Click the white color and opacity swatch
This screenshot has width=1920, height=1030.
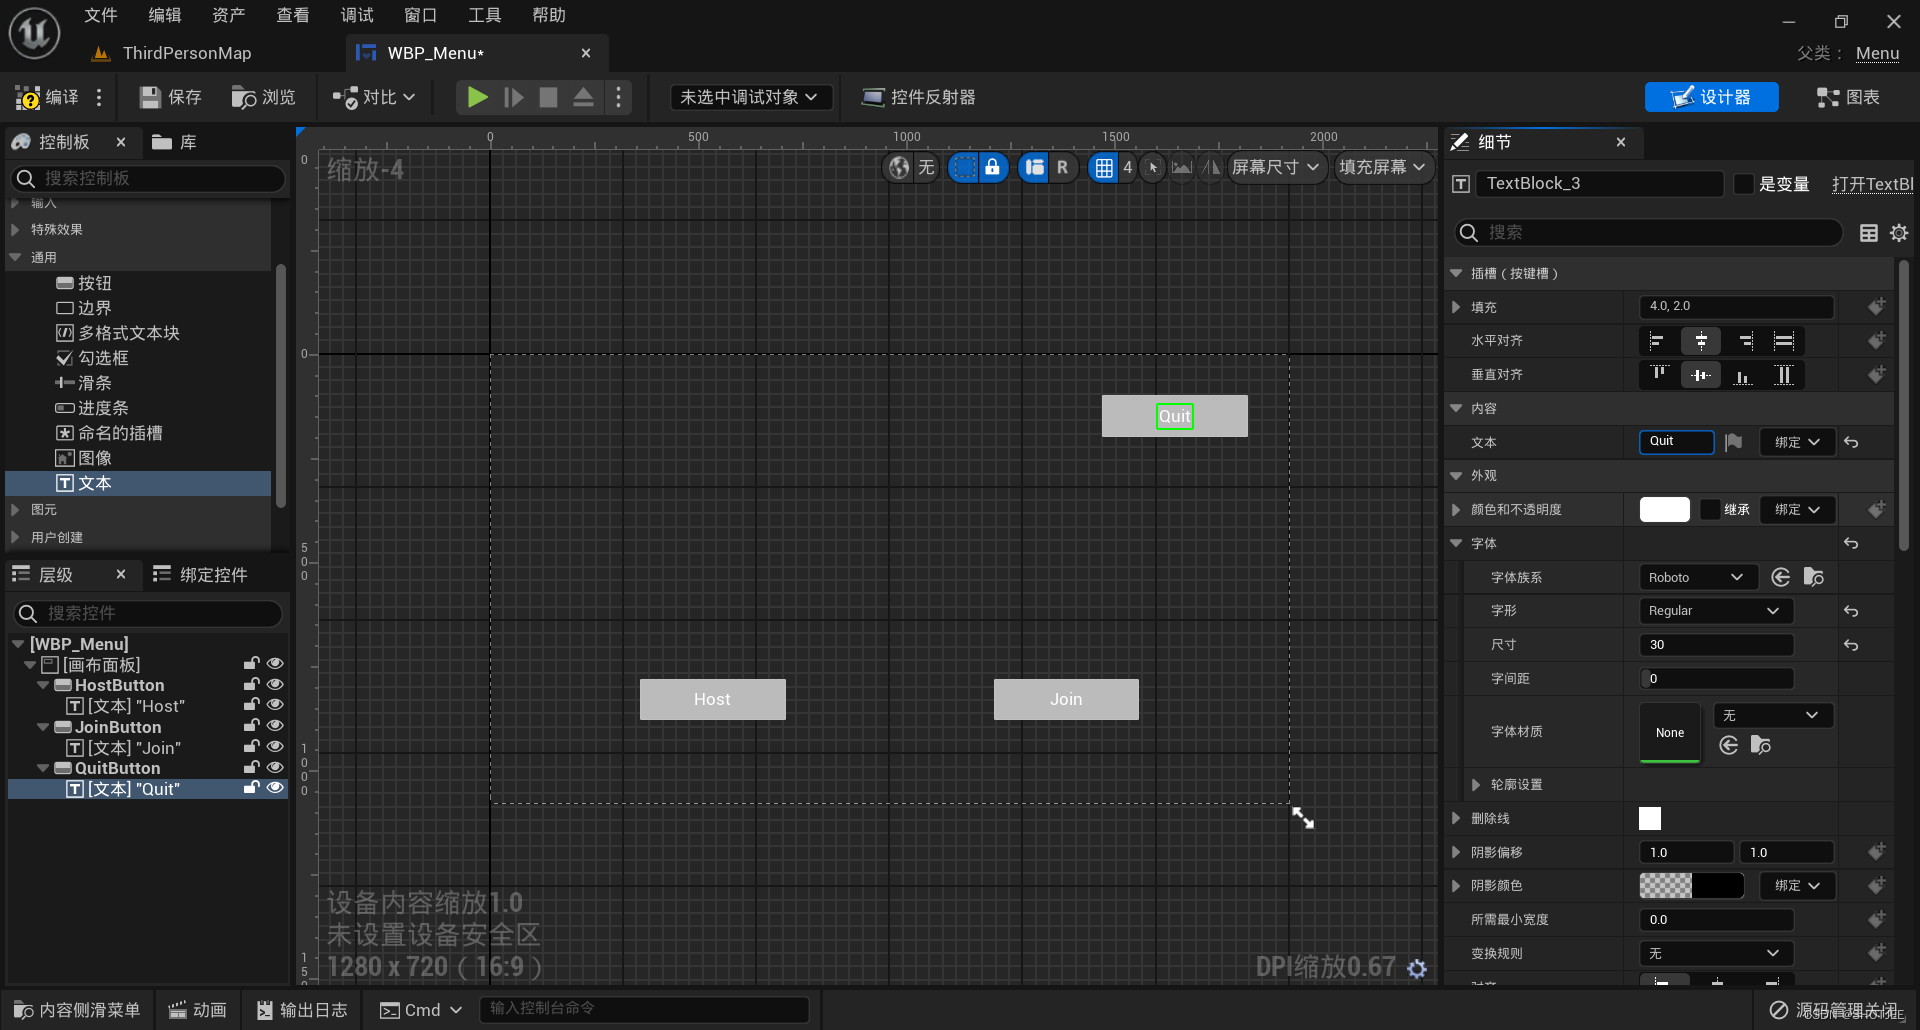pyautogui.click(x=1665, y=510)
